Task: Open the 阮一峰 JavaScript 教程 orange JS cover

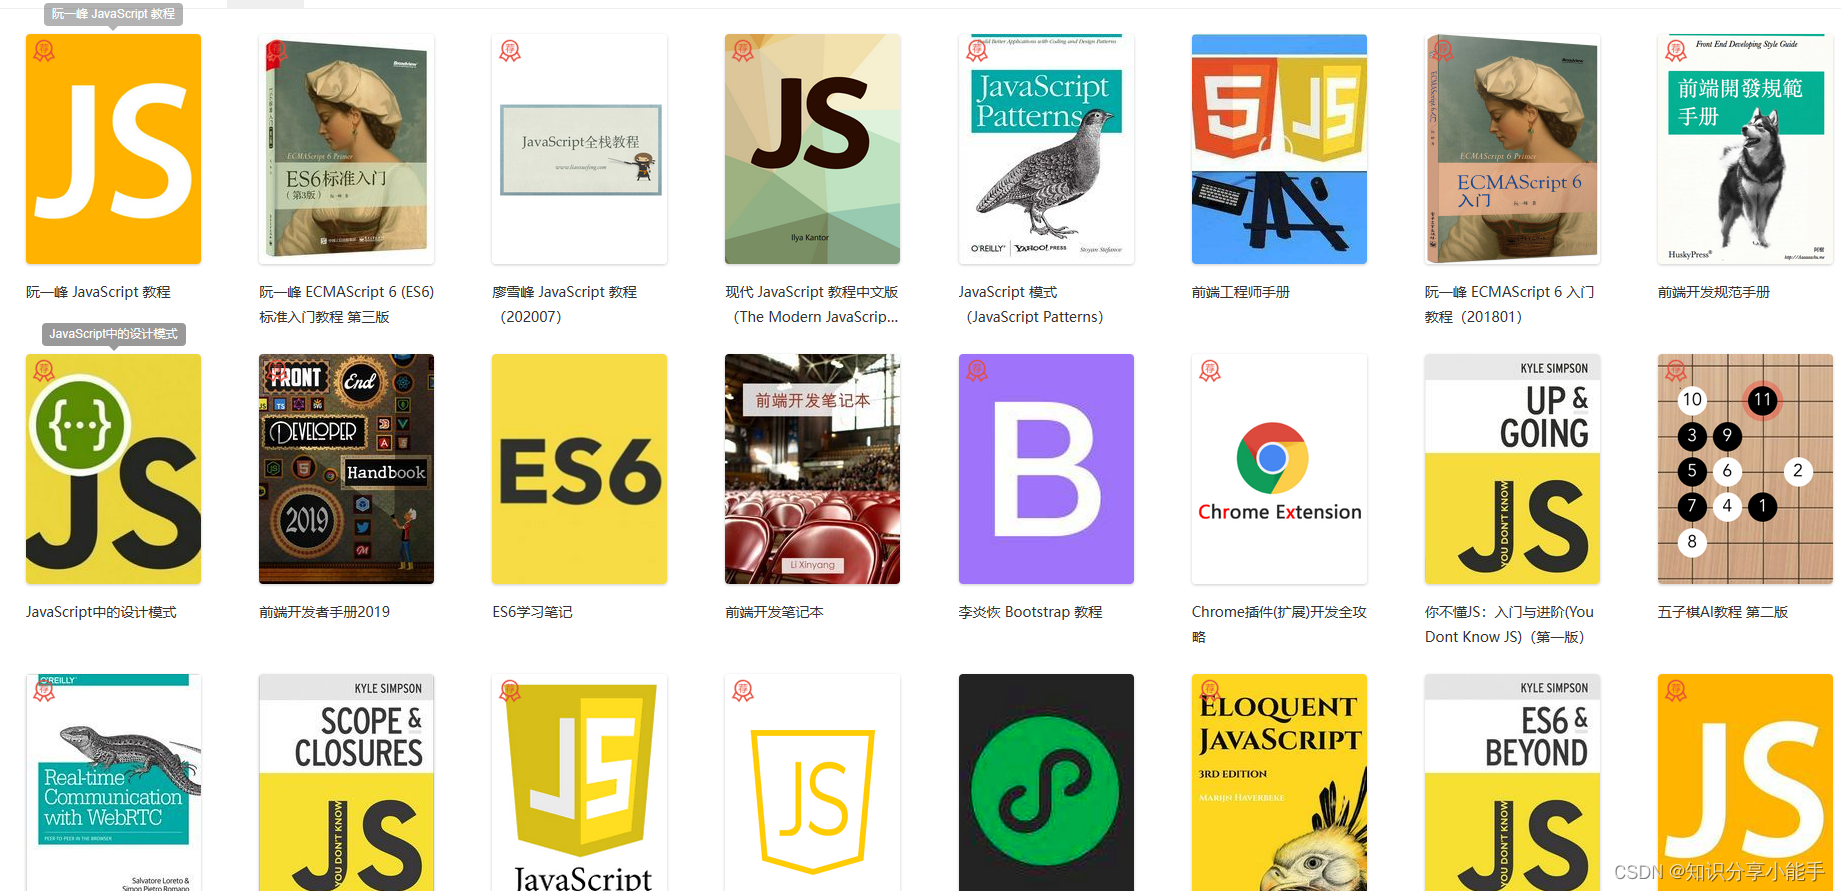Action: 113,149
